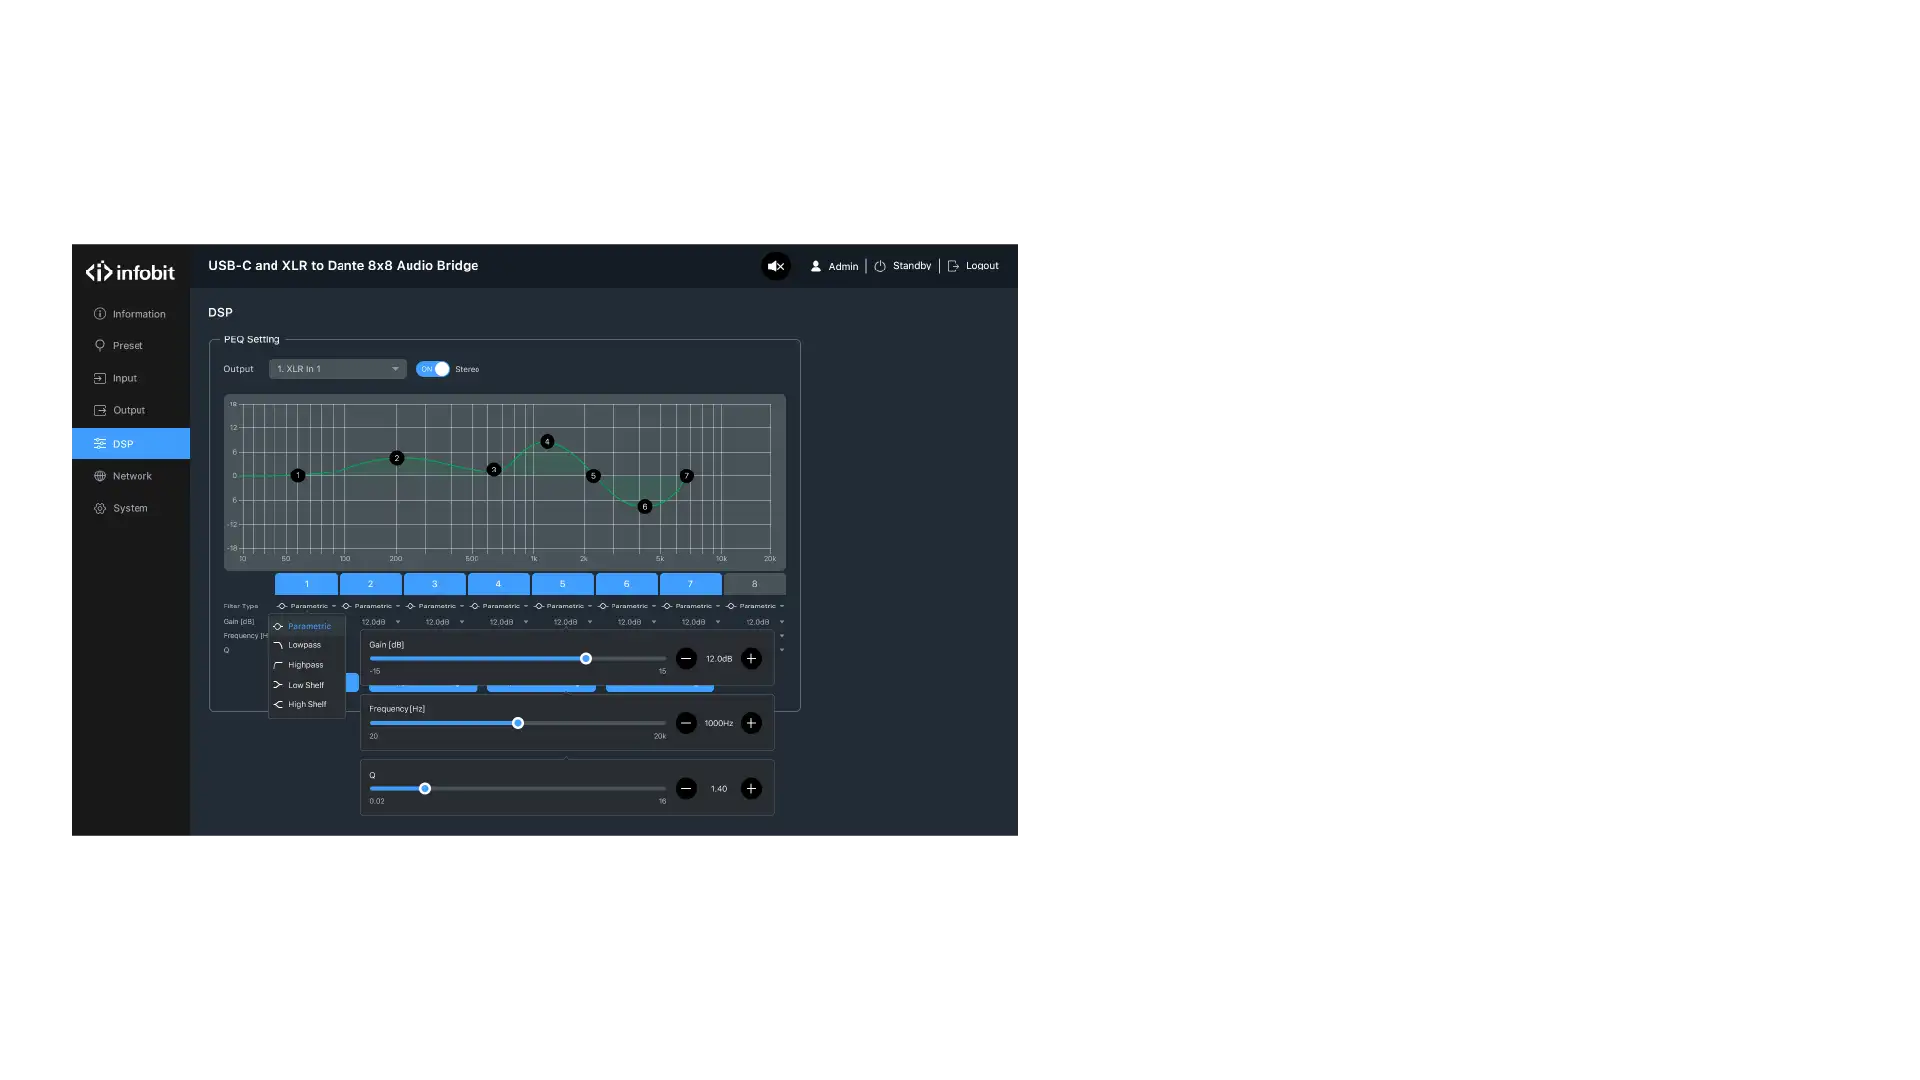Select EQ node 3 on the graph
Image resolution: width=1920 pixels, height=1080 pixels.
493,470
